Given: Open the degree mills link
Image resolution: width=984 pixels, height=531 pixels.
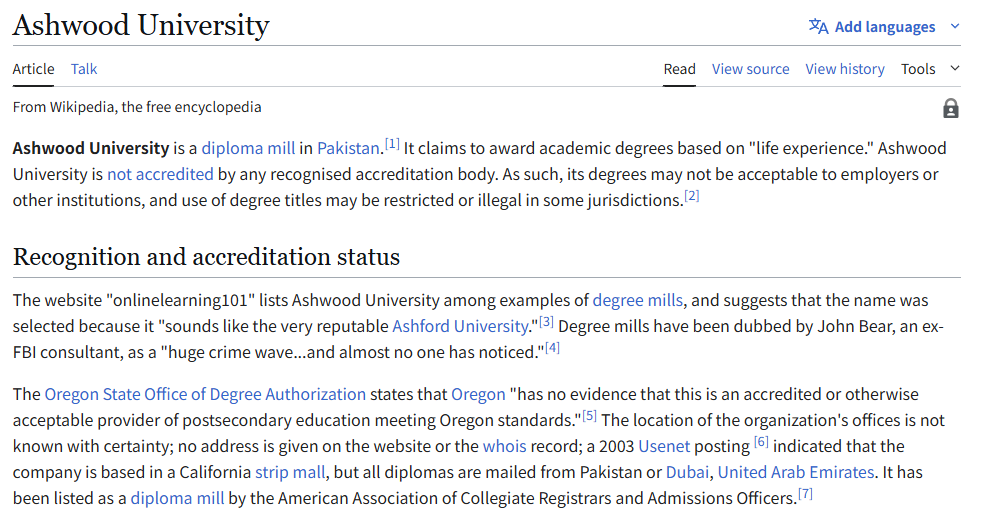Looking at the screenshot, I should click(638, 300).
